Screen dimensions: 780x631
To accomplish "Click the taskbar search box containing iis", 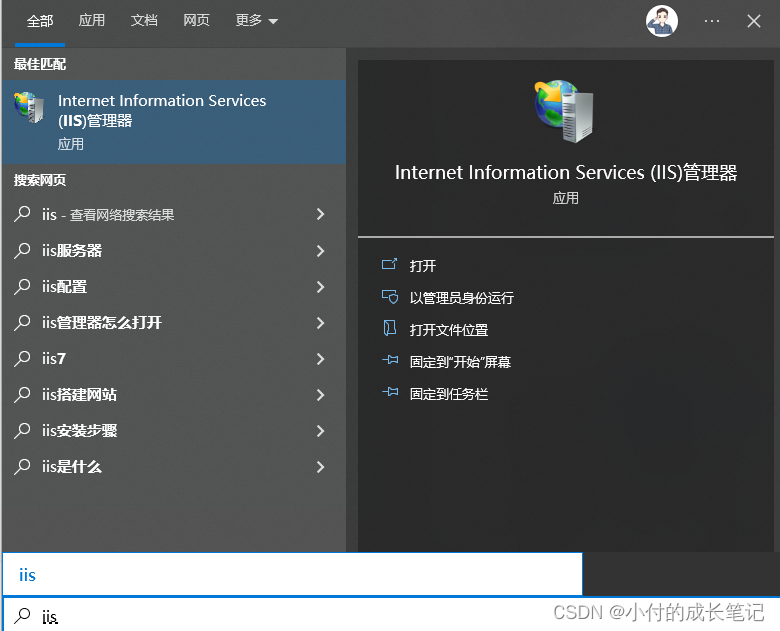I will click(391, 615).
